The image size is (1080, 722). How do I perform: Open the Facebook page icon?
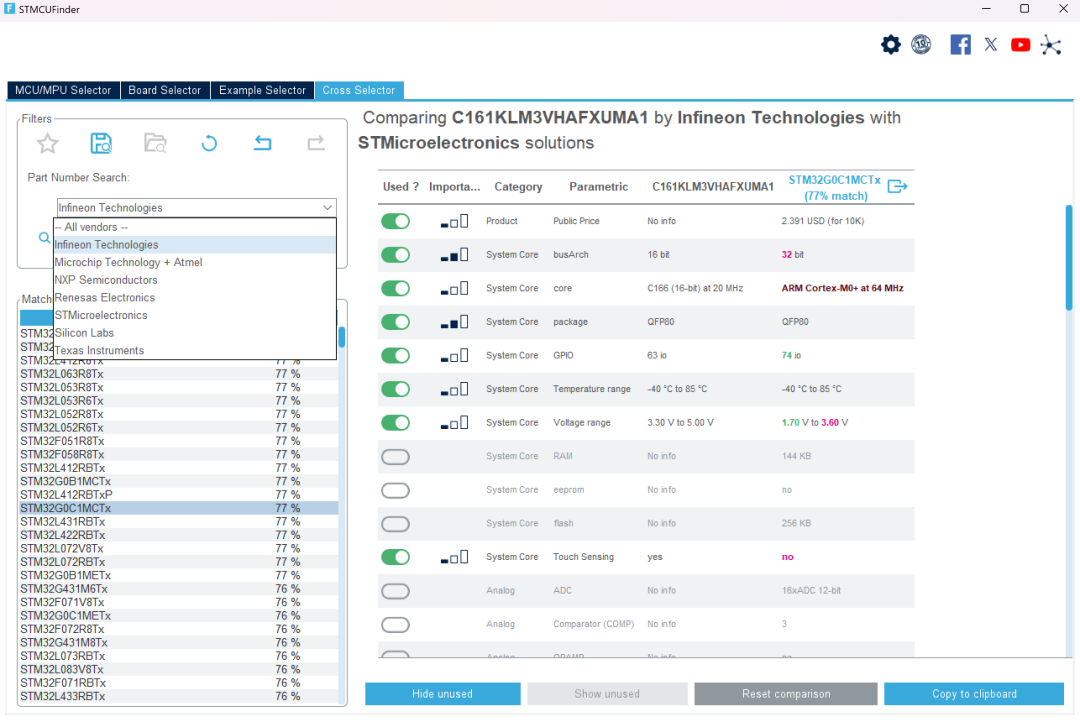coord(960,45)
